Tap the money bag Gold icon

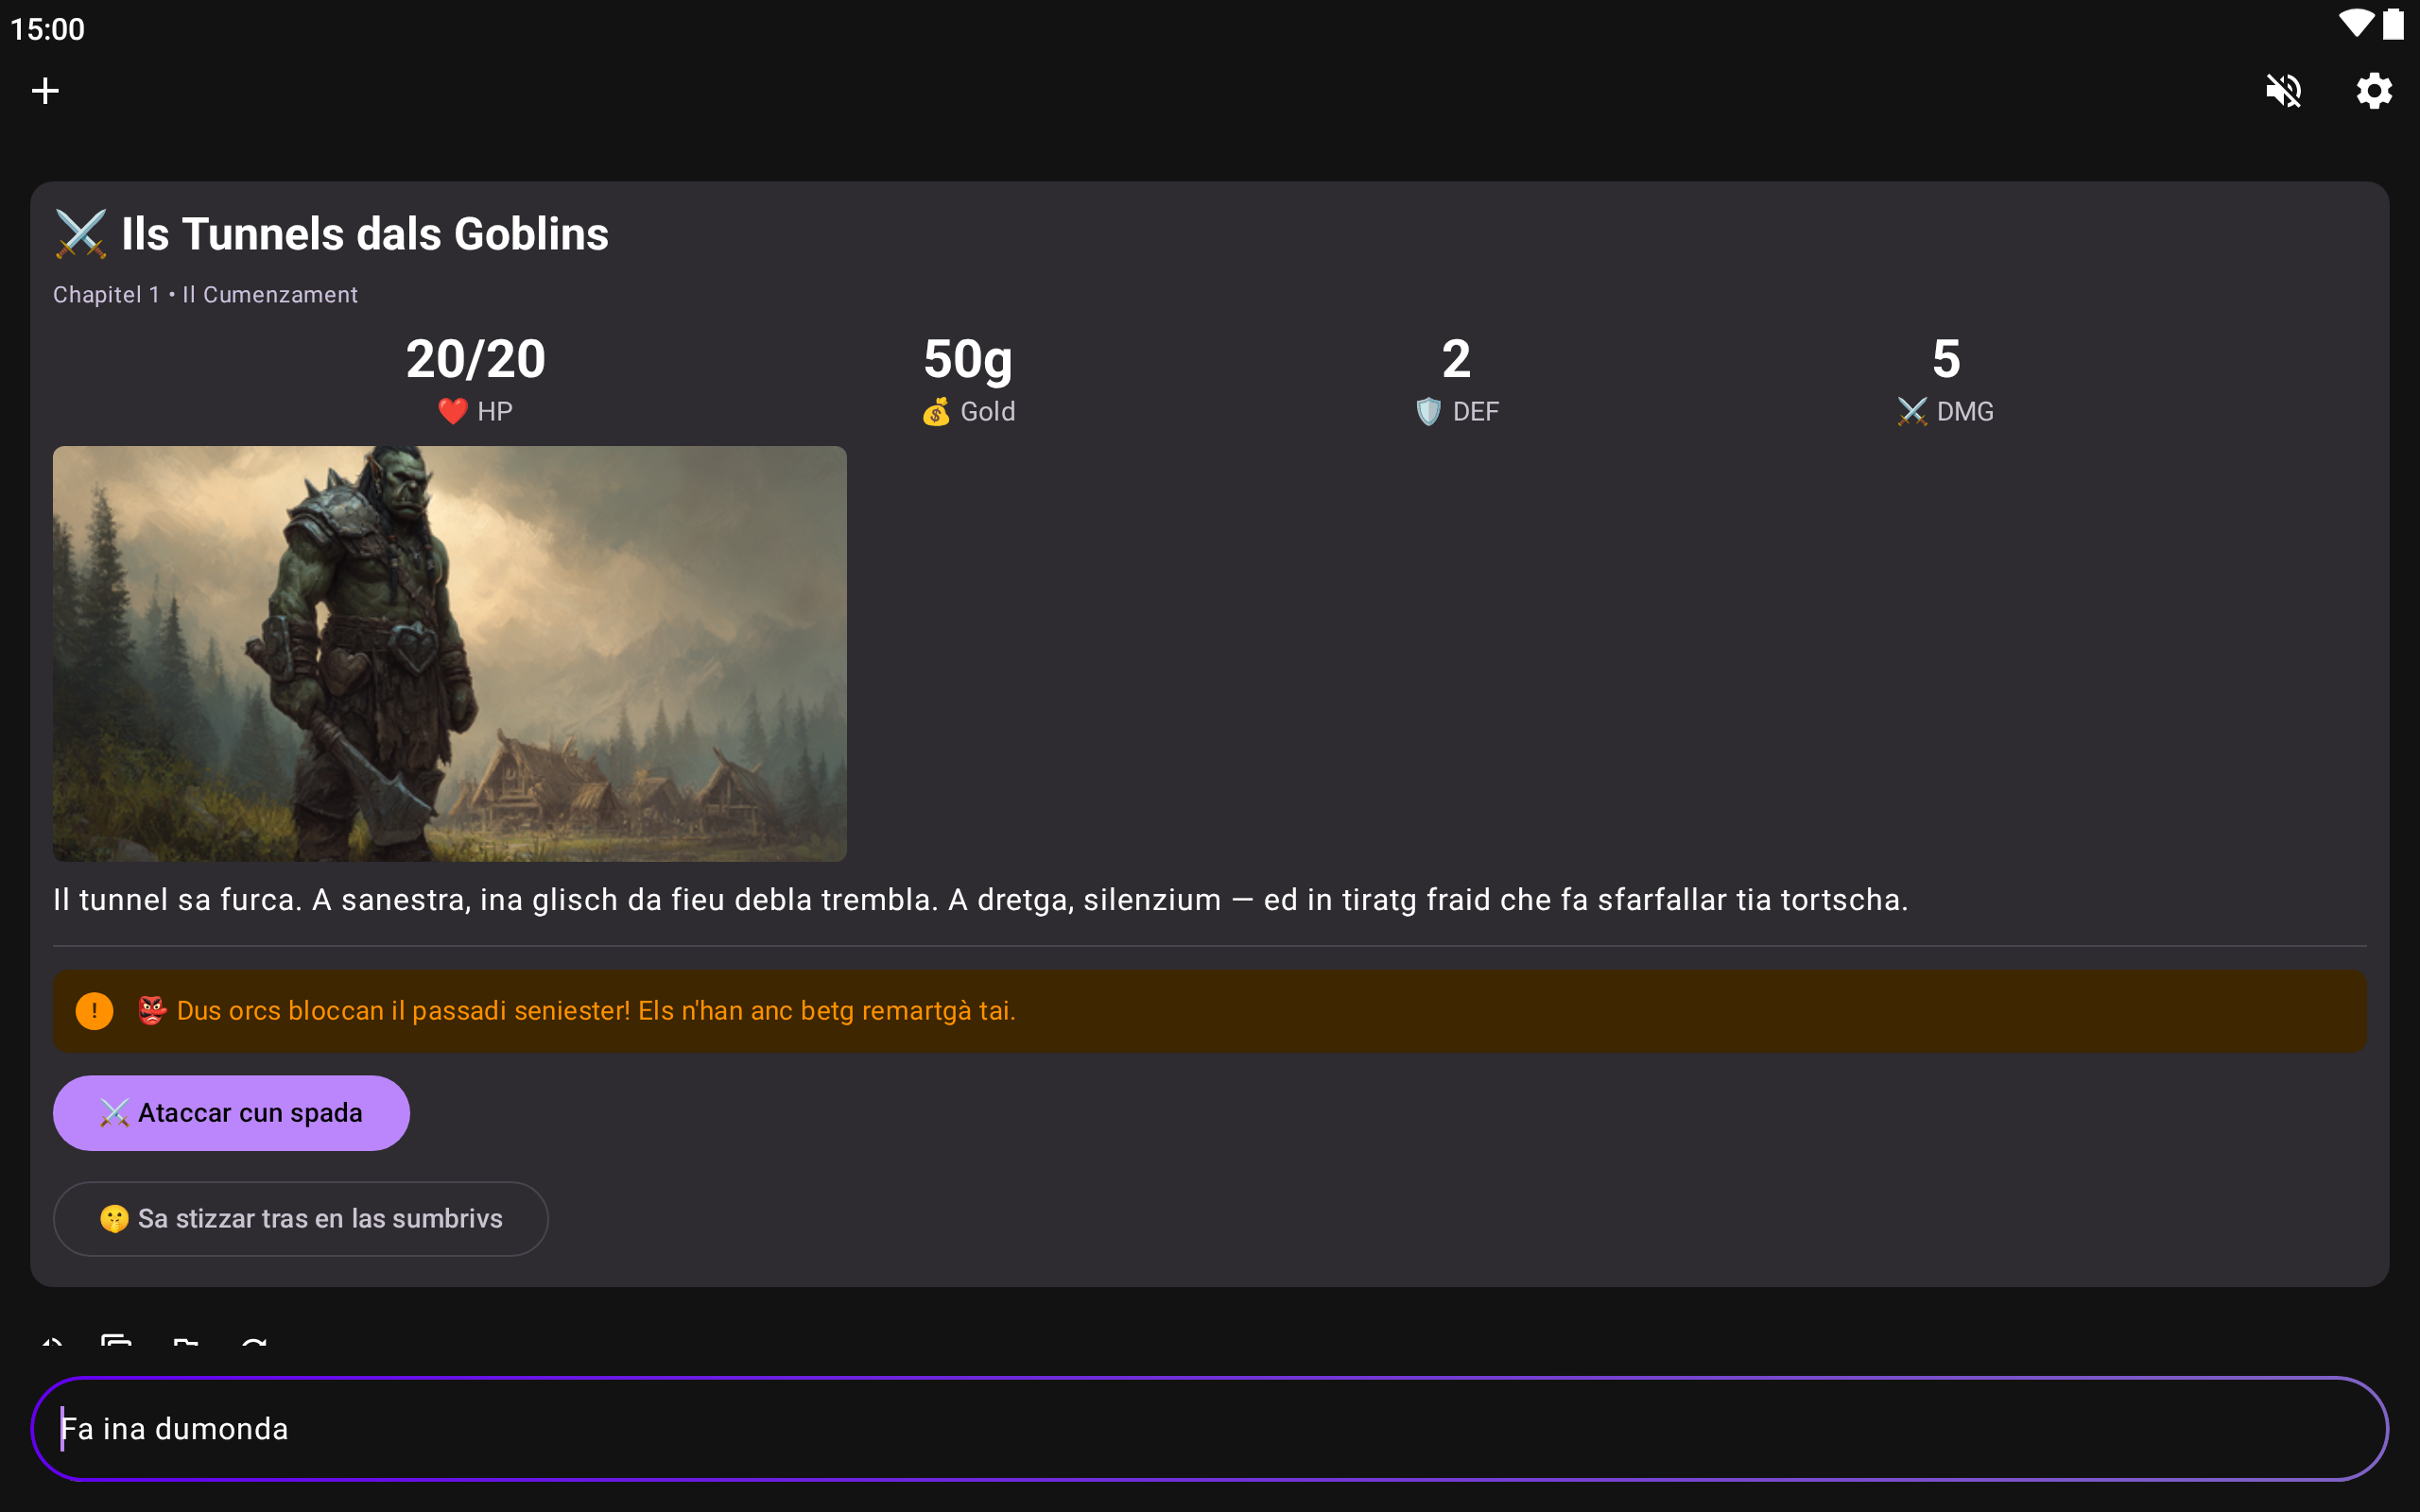936,411
